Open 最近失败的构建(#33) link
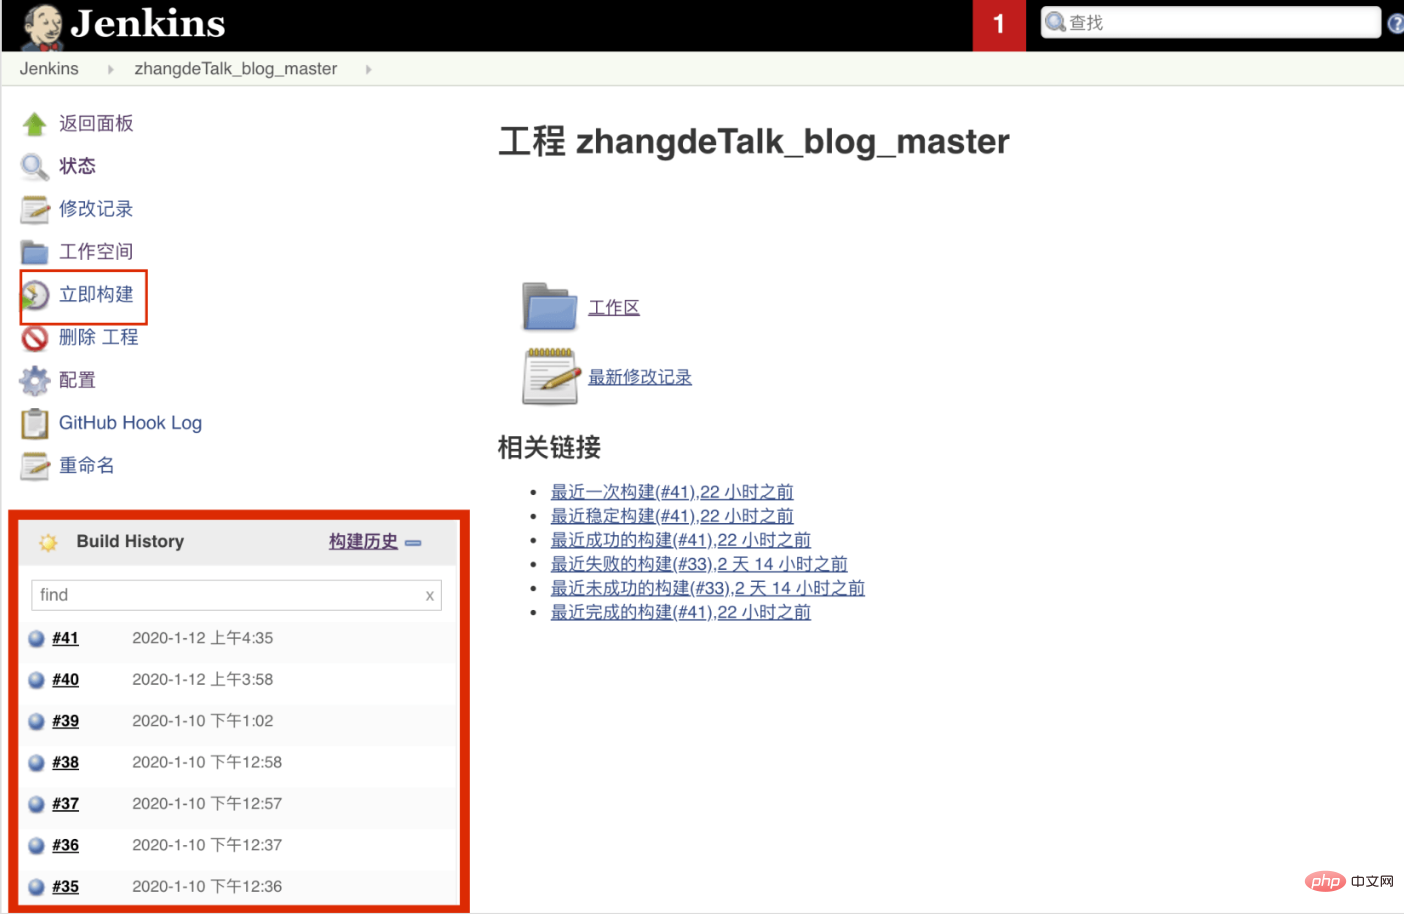 point(699,564)
